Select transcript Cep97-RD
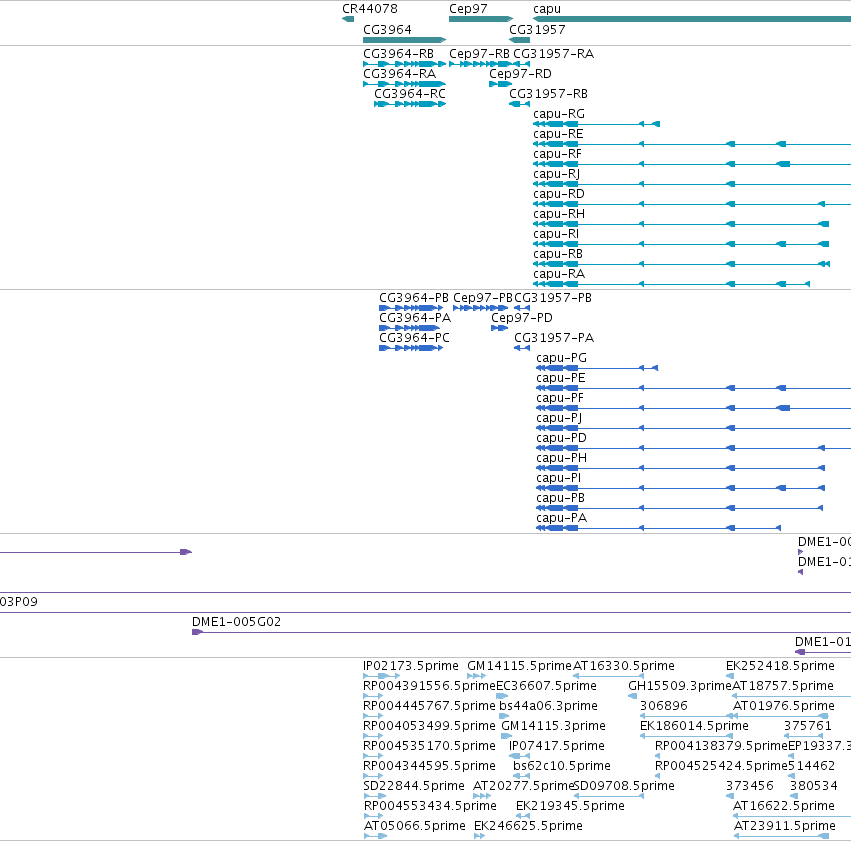 point(500,84)
